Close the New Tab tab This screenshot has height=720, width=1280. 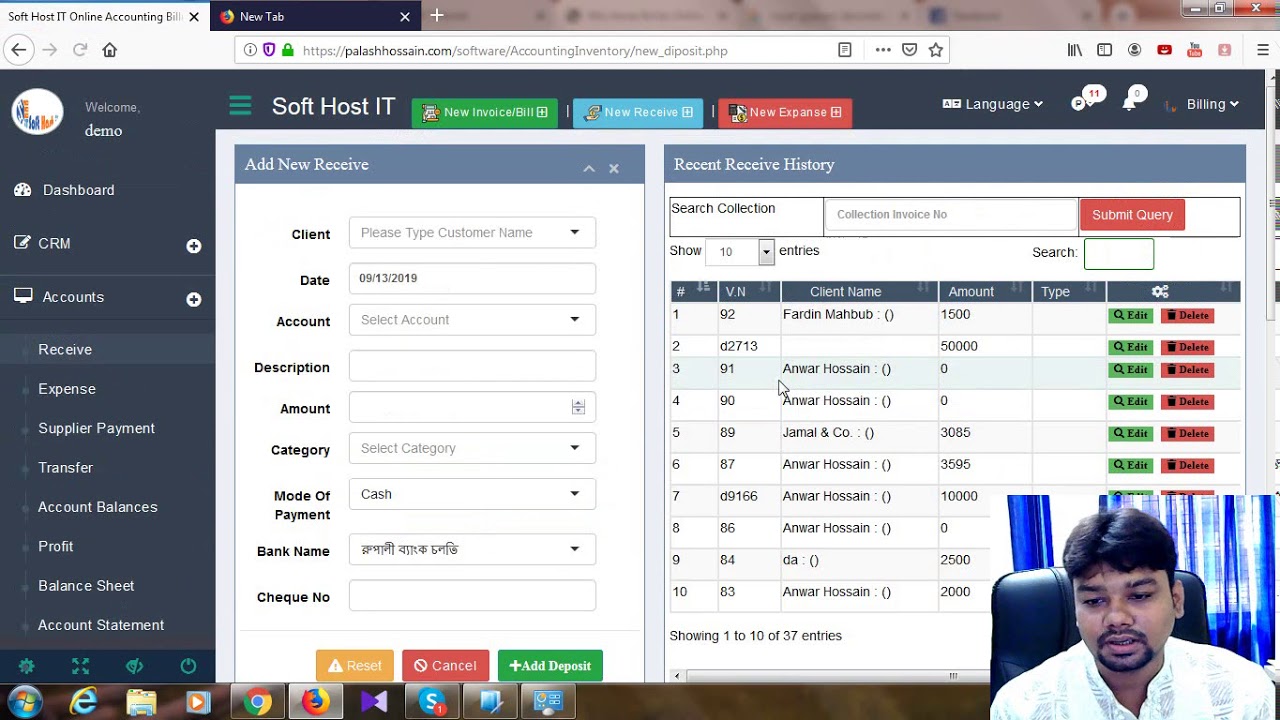[x=405, y=17]
